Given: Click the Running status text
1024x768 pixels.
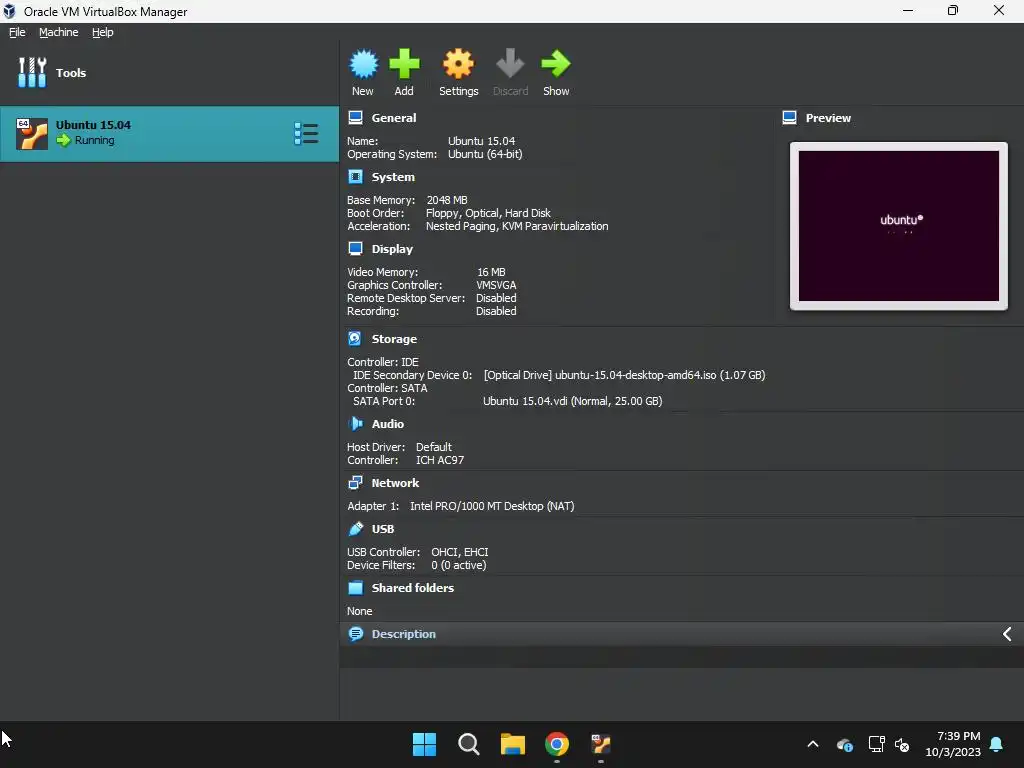Looking at the screenshot, I should tap(95, 140).
